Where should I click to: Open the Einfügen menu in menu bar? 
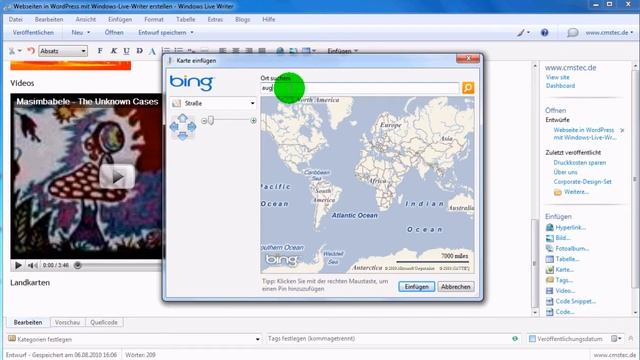(x=120, y=20)
